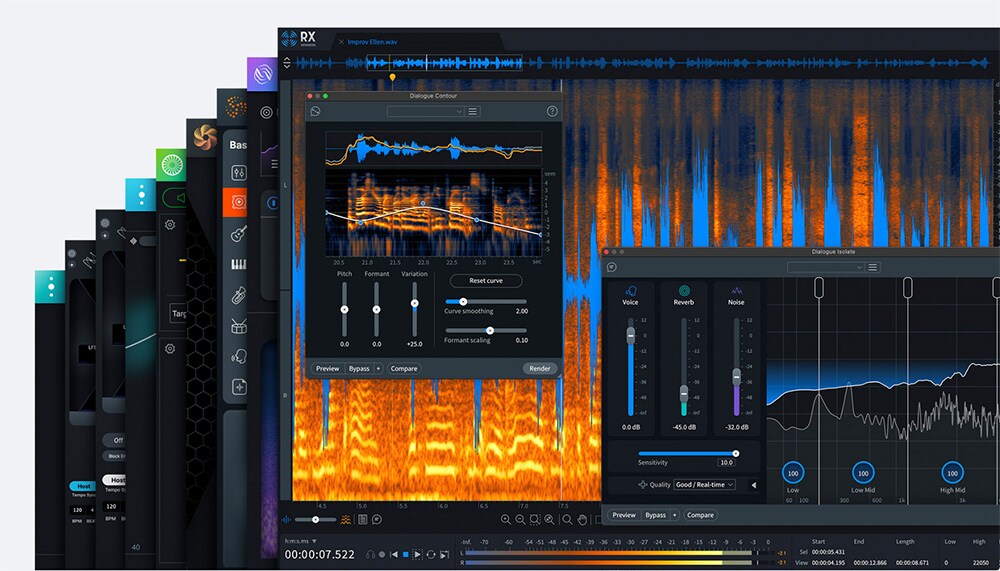Open the h:m:s.ms time format dropdown
This screenshot has width=1000, height=571.
click(x=300, y=541)
